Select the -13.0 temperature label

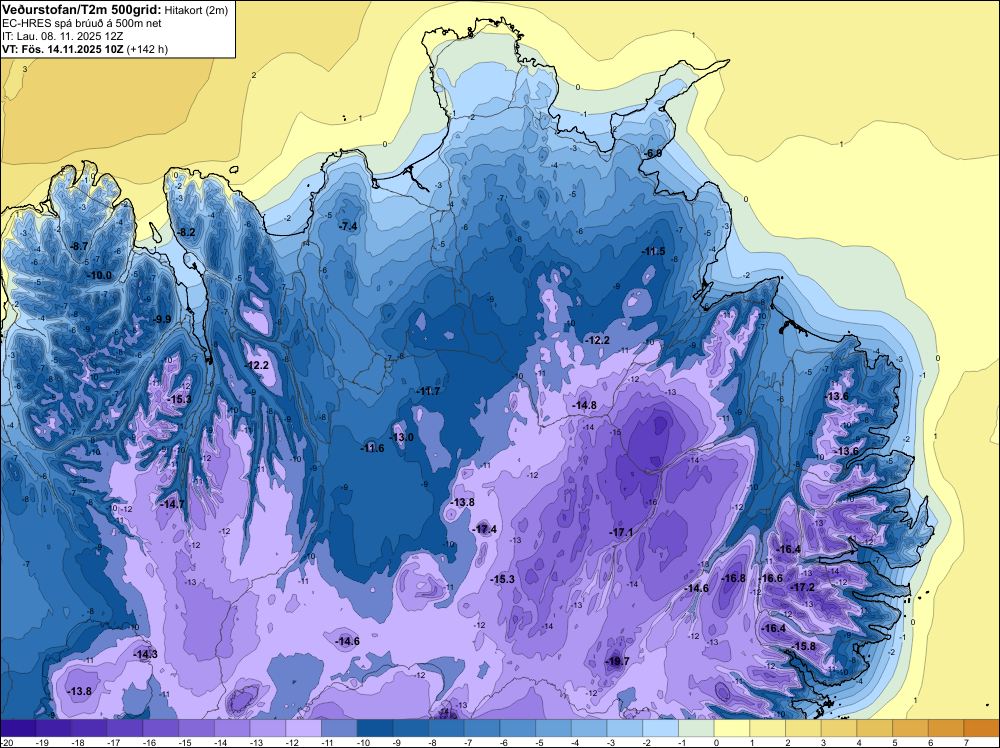(x=402, y=437)
